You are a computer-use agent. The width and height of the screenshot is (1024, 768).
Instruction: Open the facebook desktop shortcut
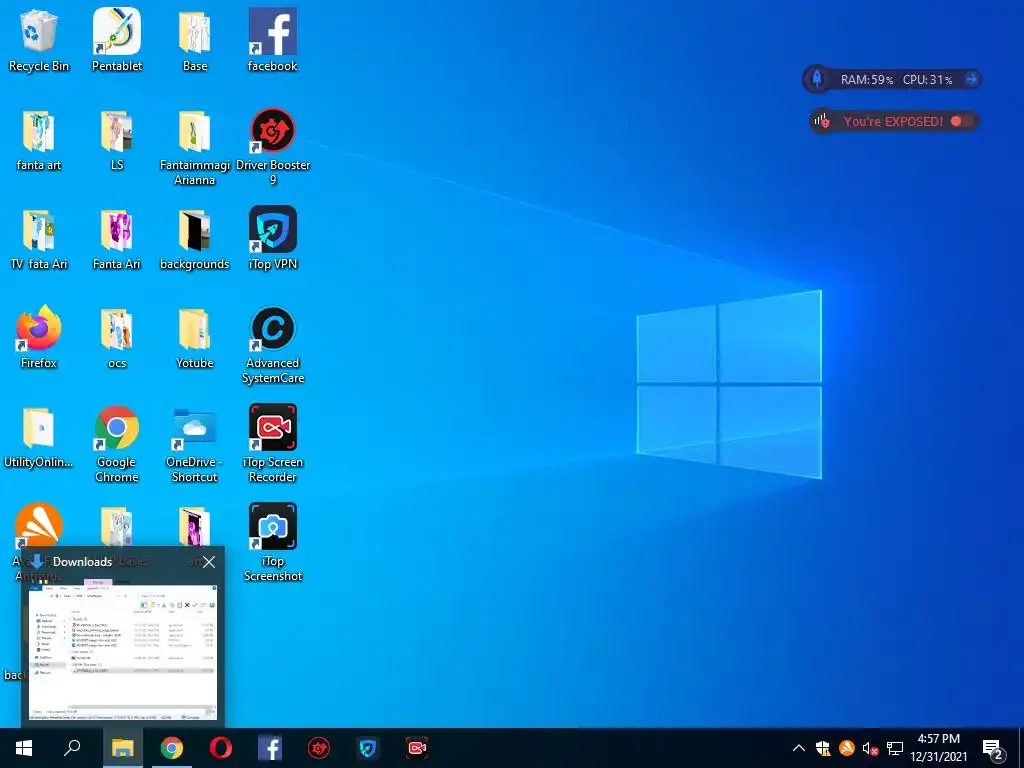coord(272,39)
